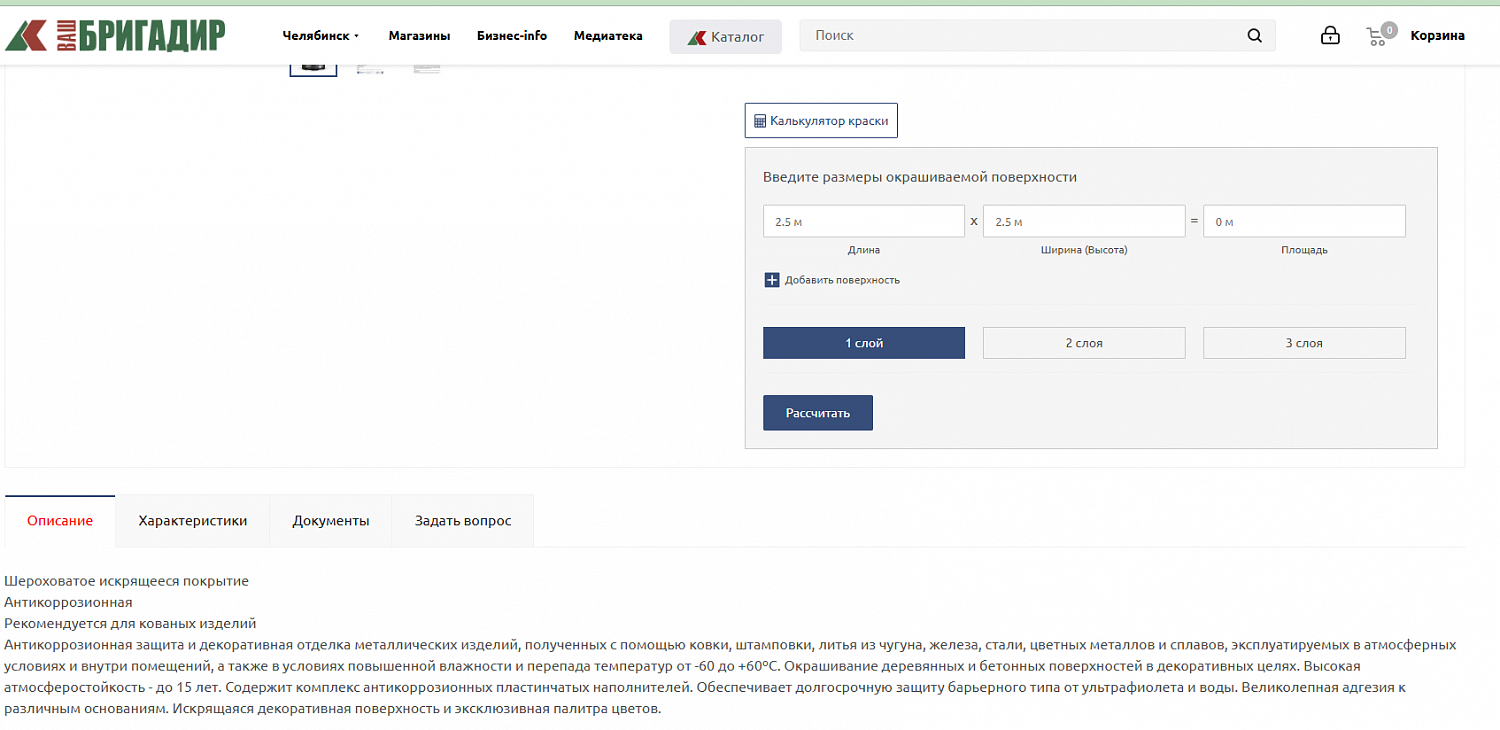Open the Медиатека menu item
The image size is (1500, 730).
[x=608, y=36]
